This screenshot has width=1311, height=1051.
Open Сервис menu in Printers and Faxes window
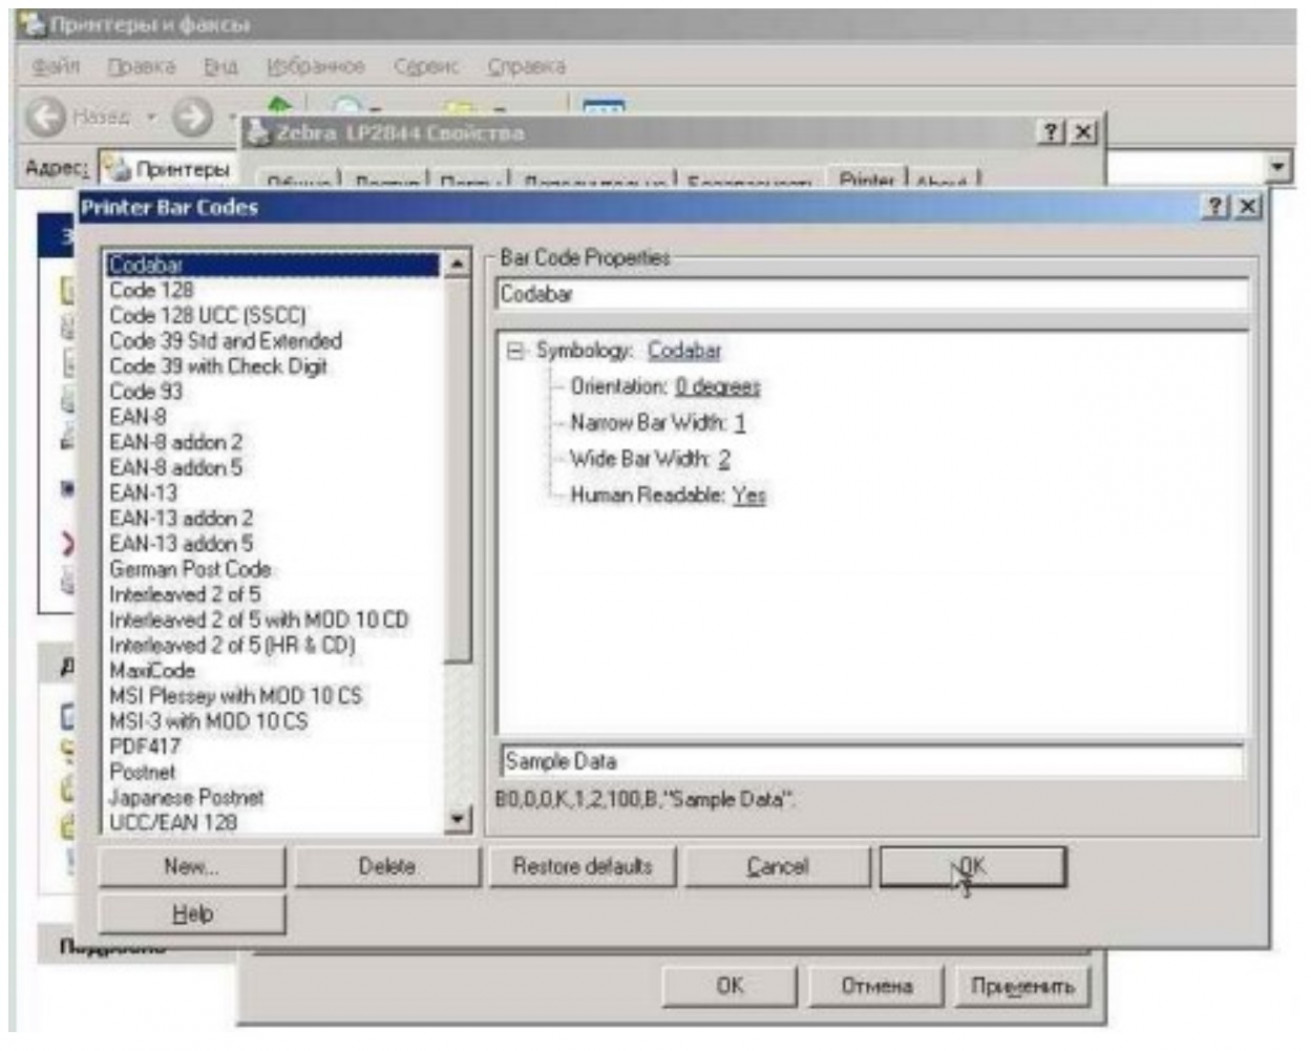pyautogui.click(x=426, y=66)
